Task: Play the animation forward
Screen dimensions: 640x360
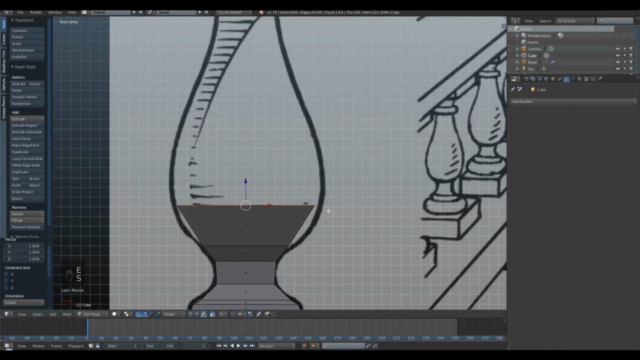Action: [x=239, y=346]
